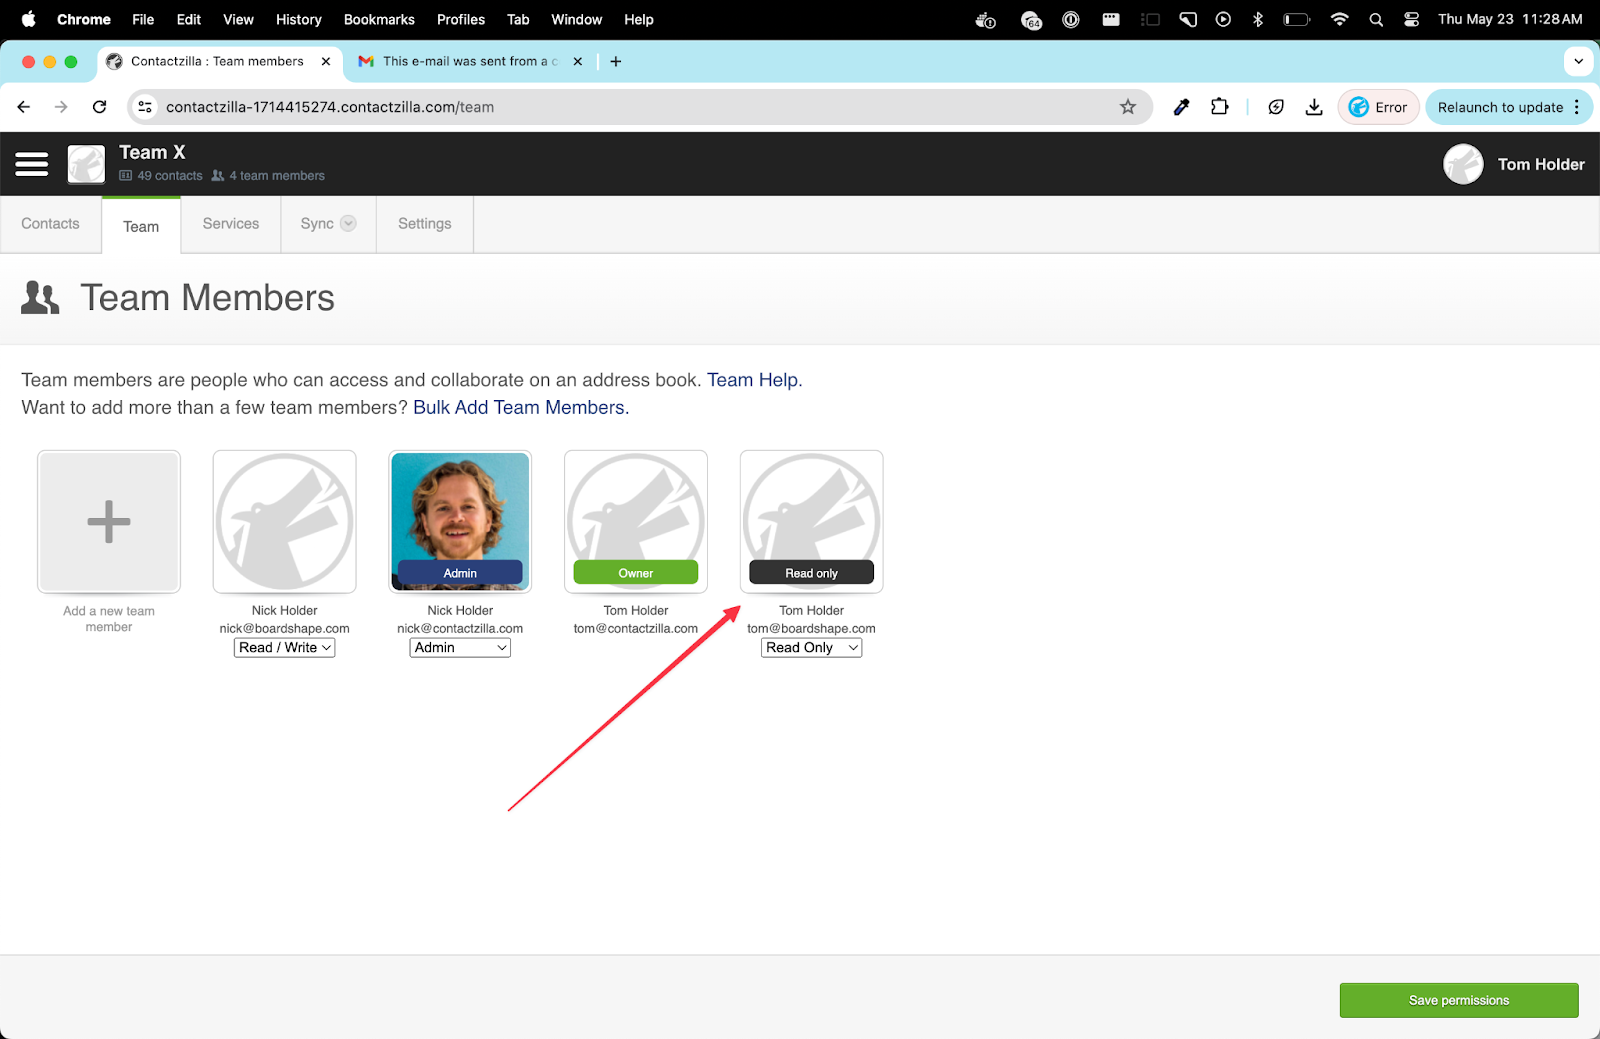Image resolution: width=1600 pixels, height=1039 pixels.
Task: Click Nick Holder's photo thumbnail
Action: (460, 521)
